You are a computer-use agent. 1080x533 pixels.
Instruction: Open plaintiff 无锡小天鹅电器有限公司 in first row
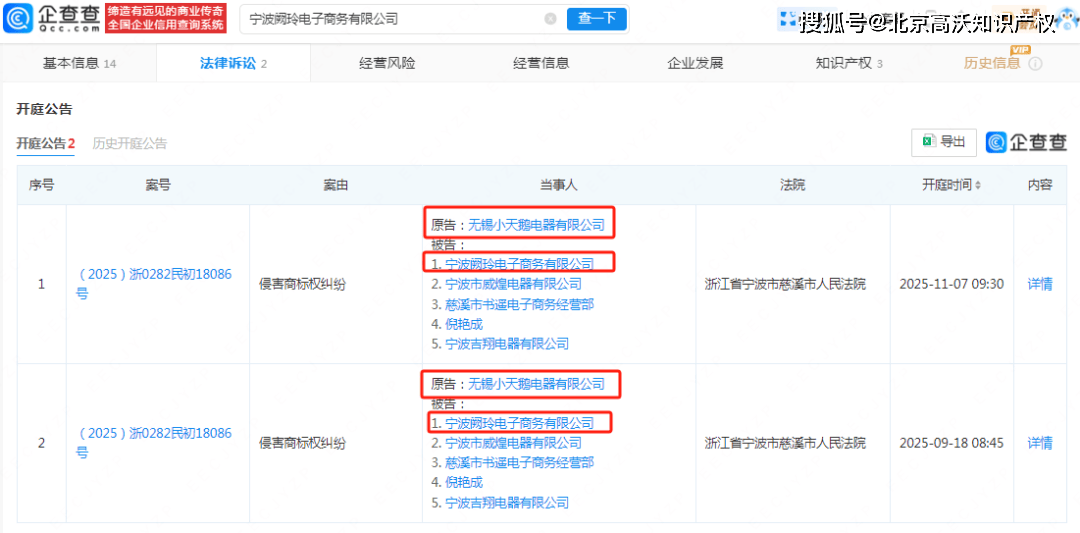click(536, 225)
